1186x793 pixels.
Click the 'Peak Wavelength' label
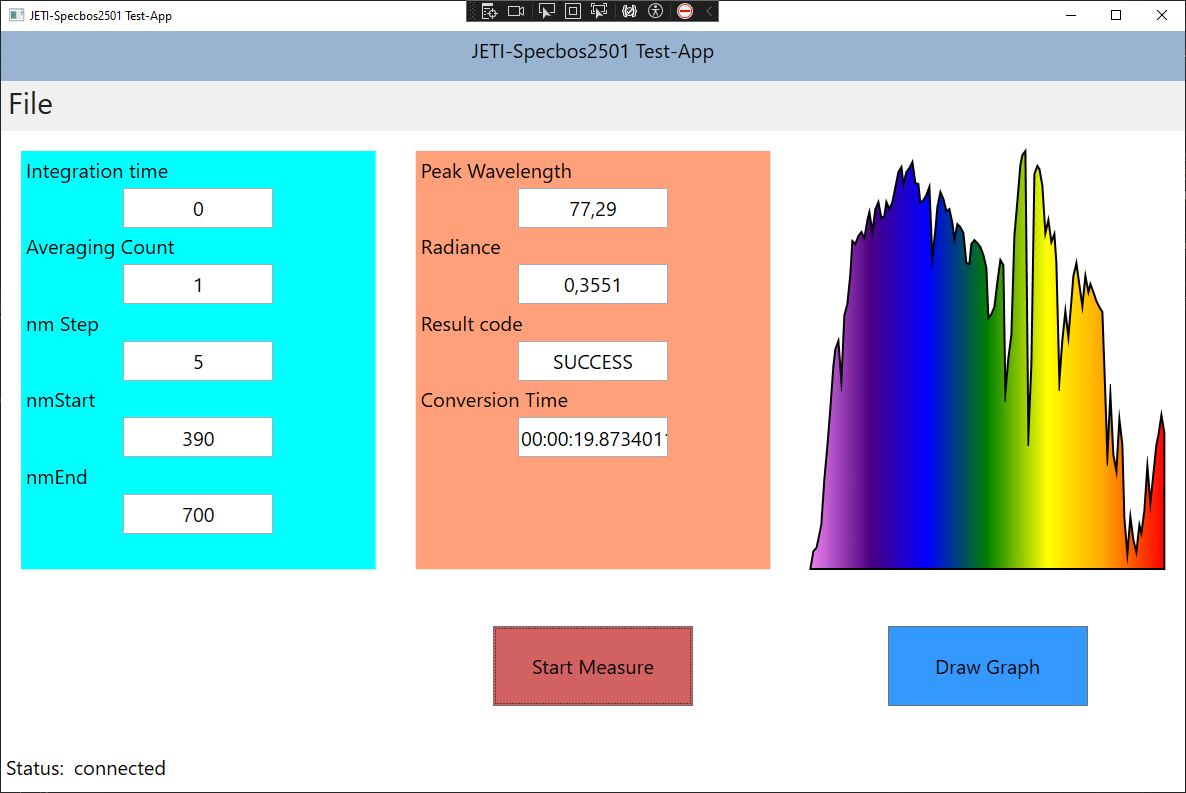click(496, 172)
